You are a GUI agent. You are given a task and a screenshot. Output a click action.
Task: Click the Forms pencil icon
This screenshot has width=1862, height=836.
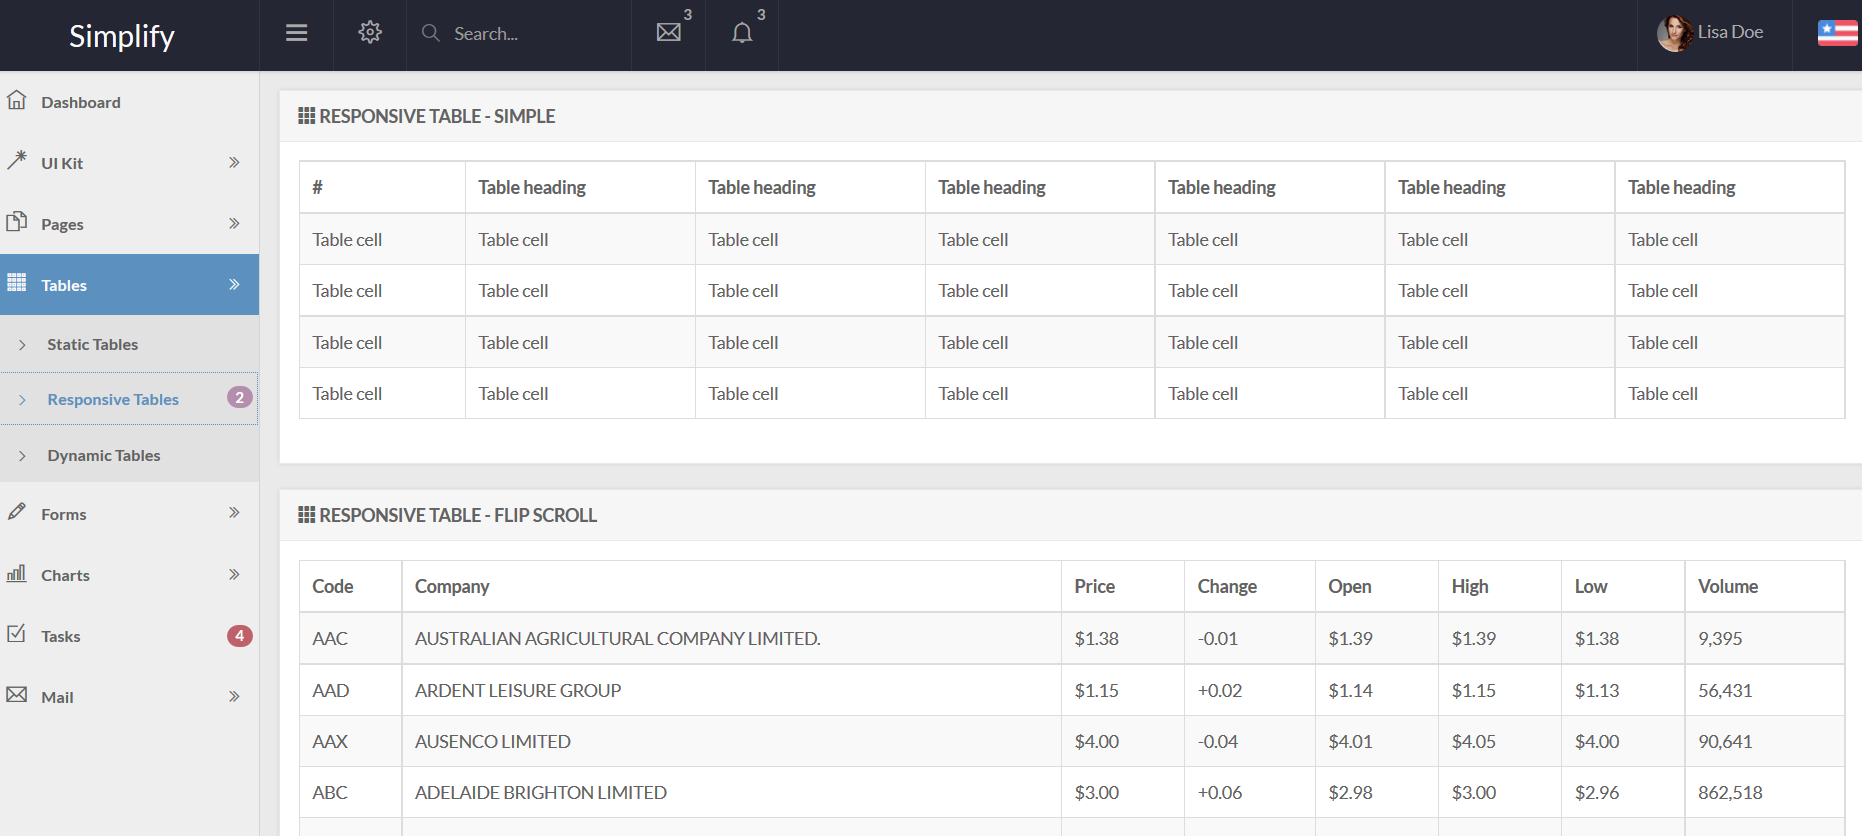(x=17, y=512)
